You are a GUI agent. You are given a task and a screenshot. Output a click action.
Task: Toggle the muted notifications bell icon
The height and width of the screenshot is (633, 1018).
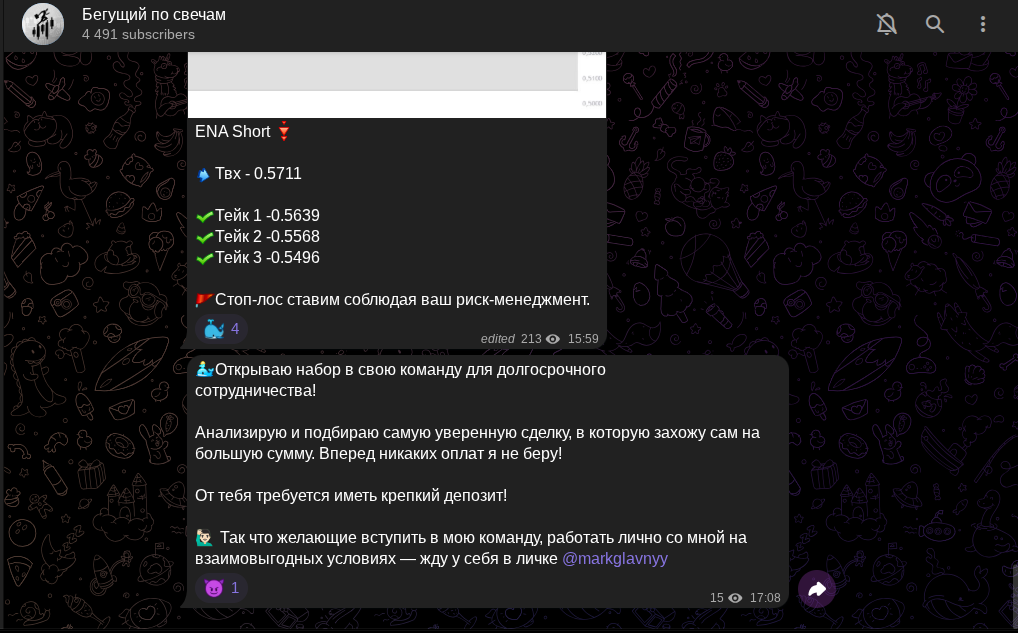click(x=886, y=24)
